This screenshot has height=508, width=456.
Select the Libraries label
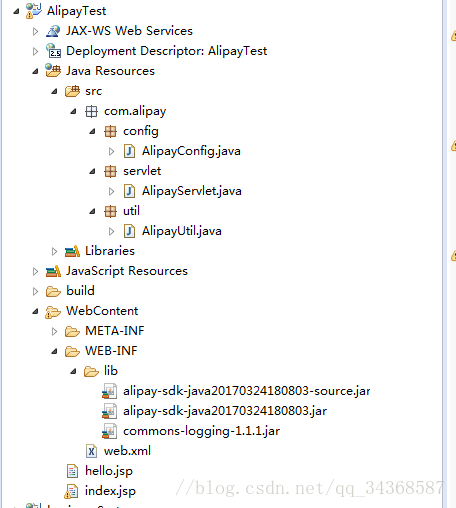[110, 251]
